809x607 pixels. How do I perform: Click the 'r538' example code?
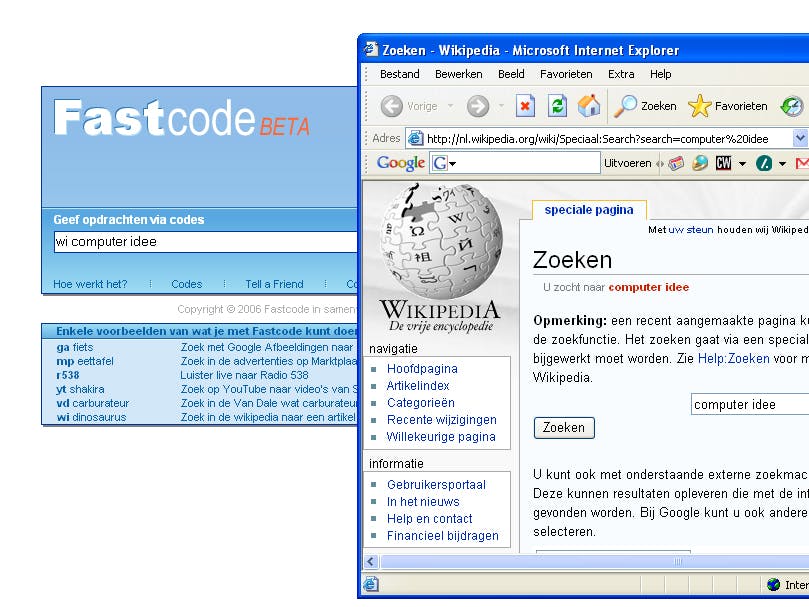[68, 375]
